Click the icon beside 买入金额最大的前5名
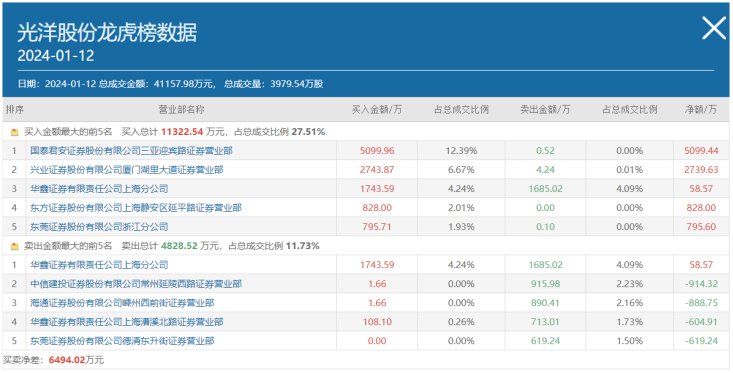The image size is (733, 373). (x=14, y=132)
